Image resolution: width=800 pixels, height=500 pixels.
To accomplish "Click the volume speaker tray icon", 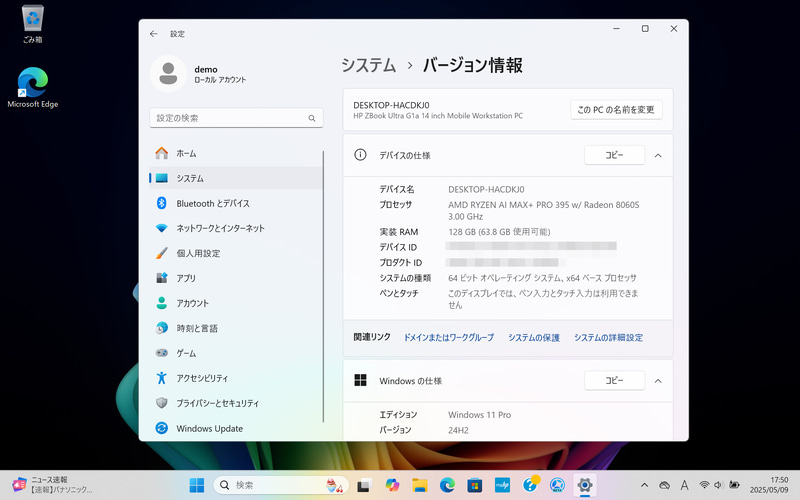I will (x=718, y=485).
